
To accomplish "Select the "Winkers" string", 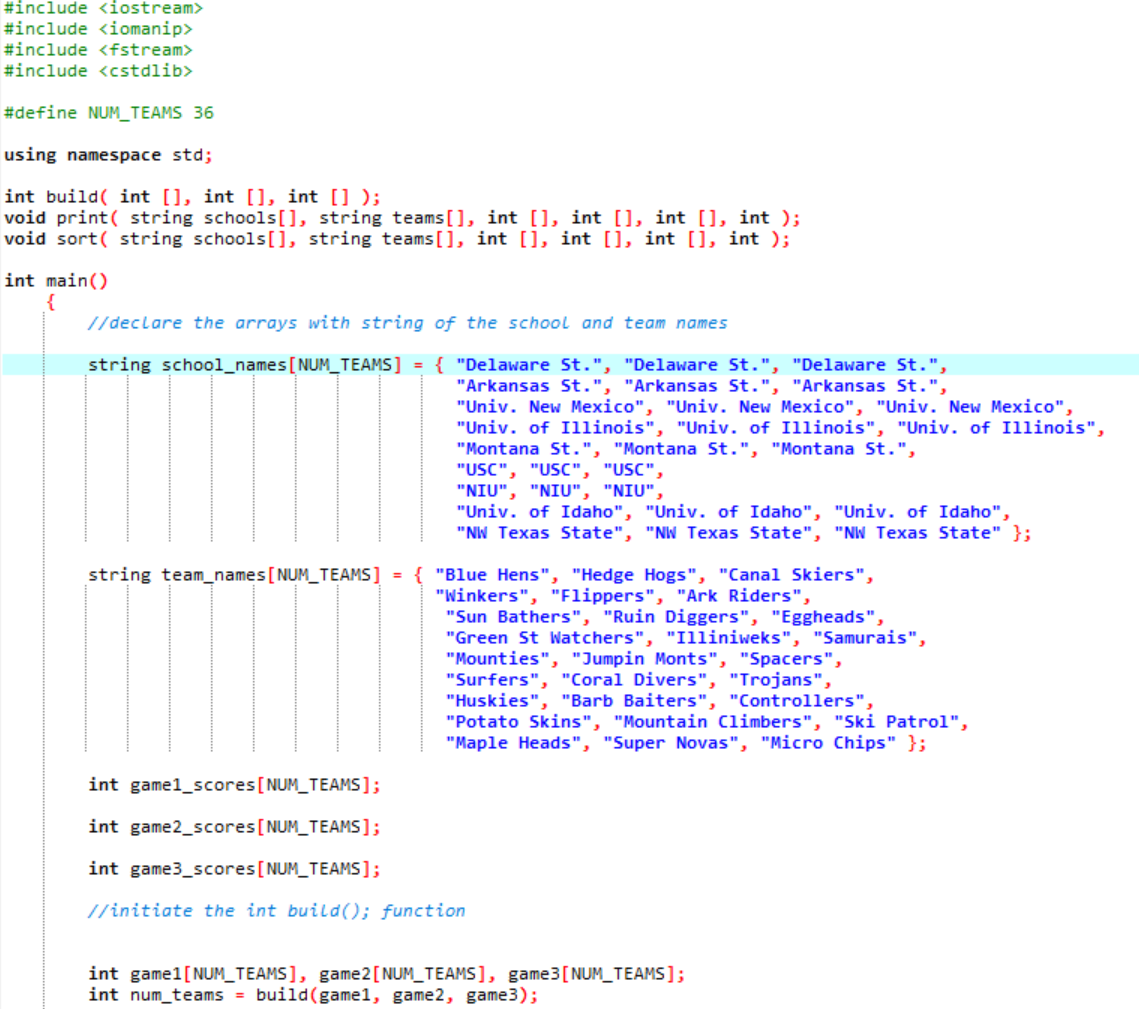I will [482, 596].
